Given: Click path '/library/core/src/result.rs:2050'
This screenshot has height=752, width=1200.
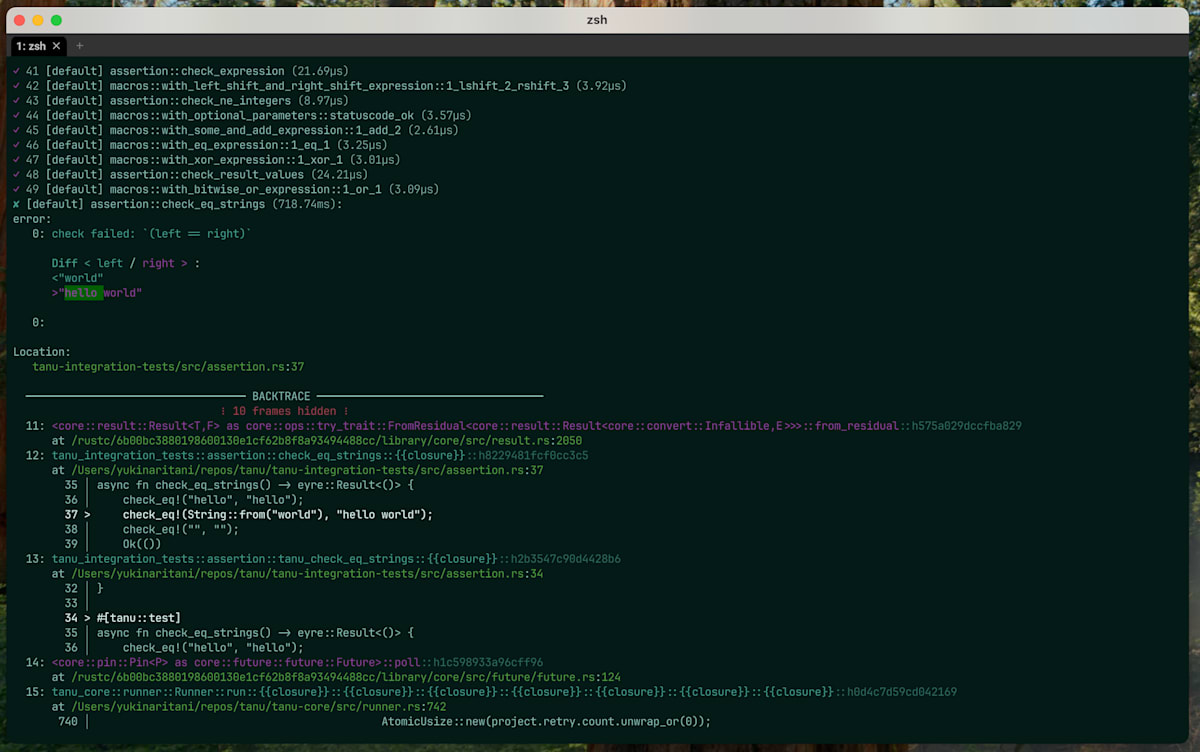Looking at the screenshot, I should 327,440.
